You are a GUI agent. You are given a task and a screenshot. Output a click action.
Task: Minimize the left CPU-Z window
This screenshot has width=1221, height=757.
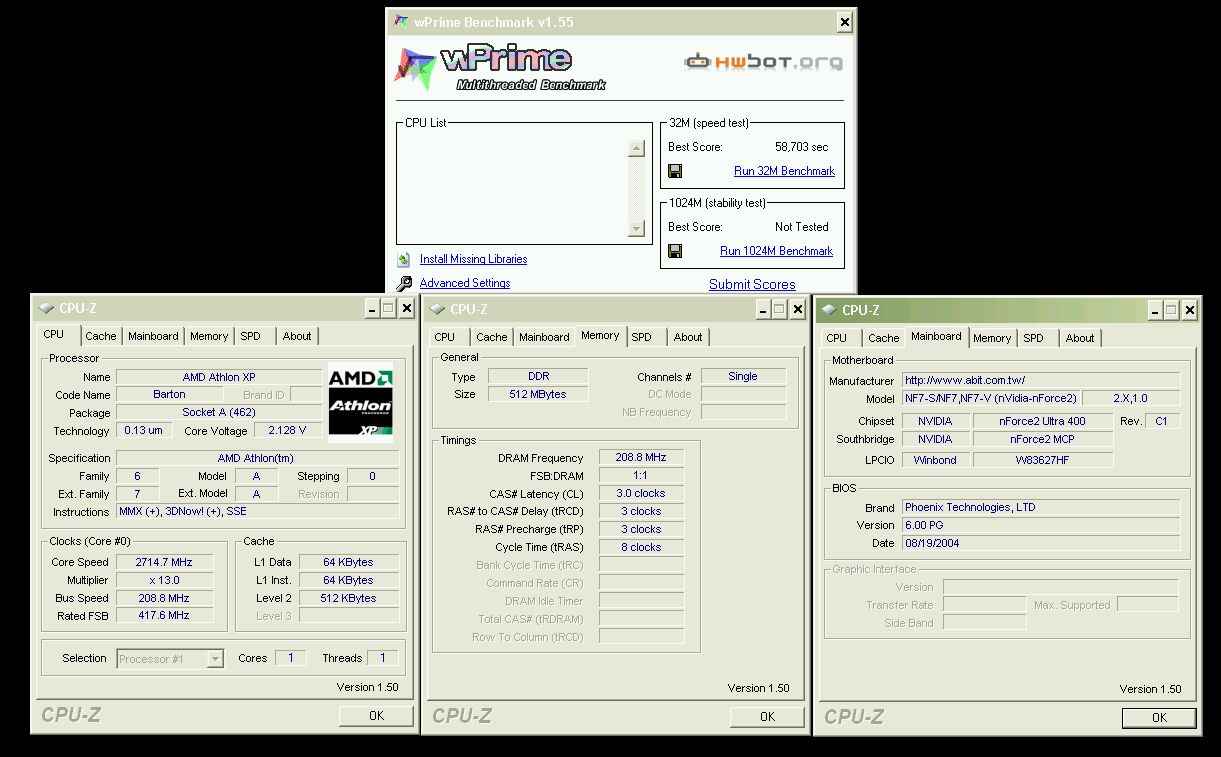pyautogui.click(x=373, y=309)
